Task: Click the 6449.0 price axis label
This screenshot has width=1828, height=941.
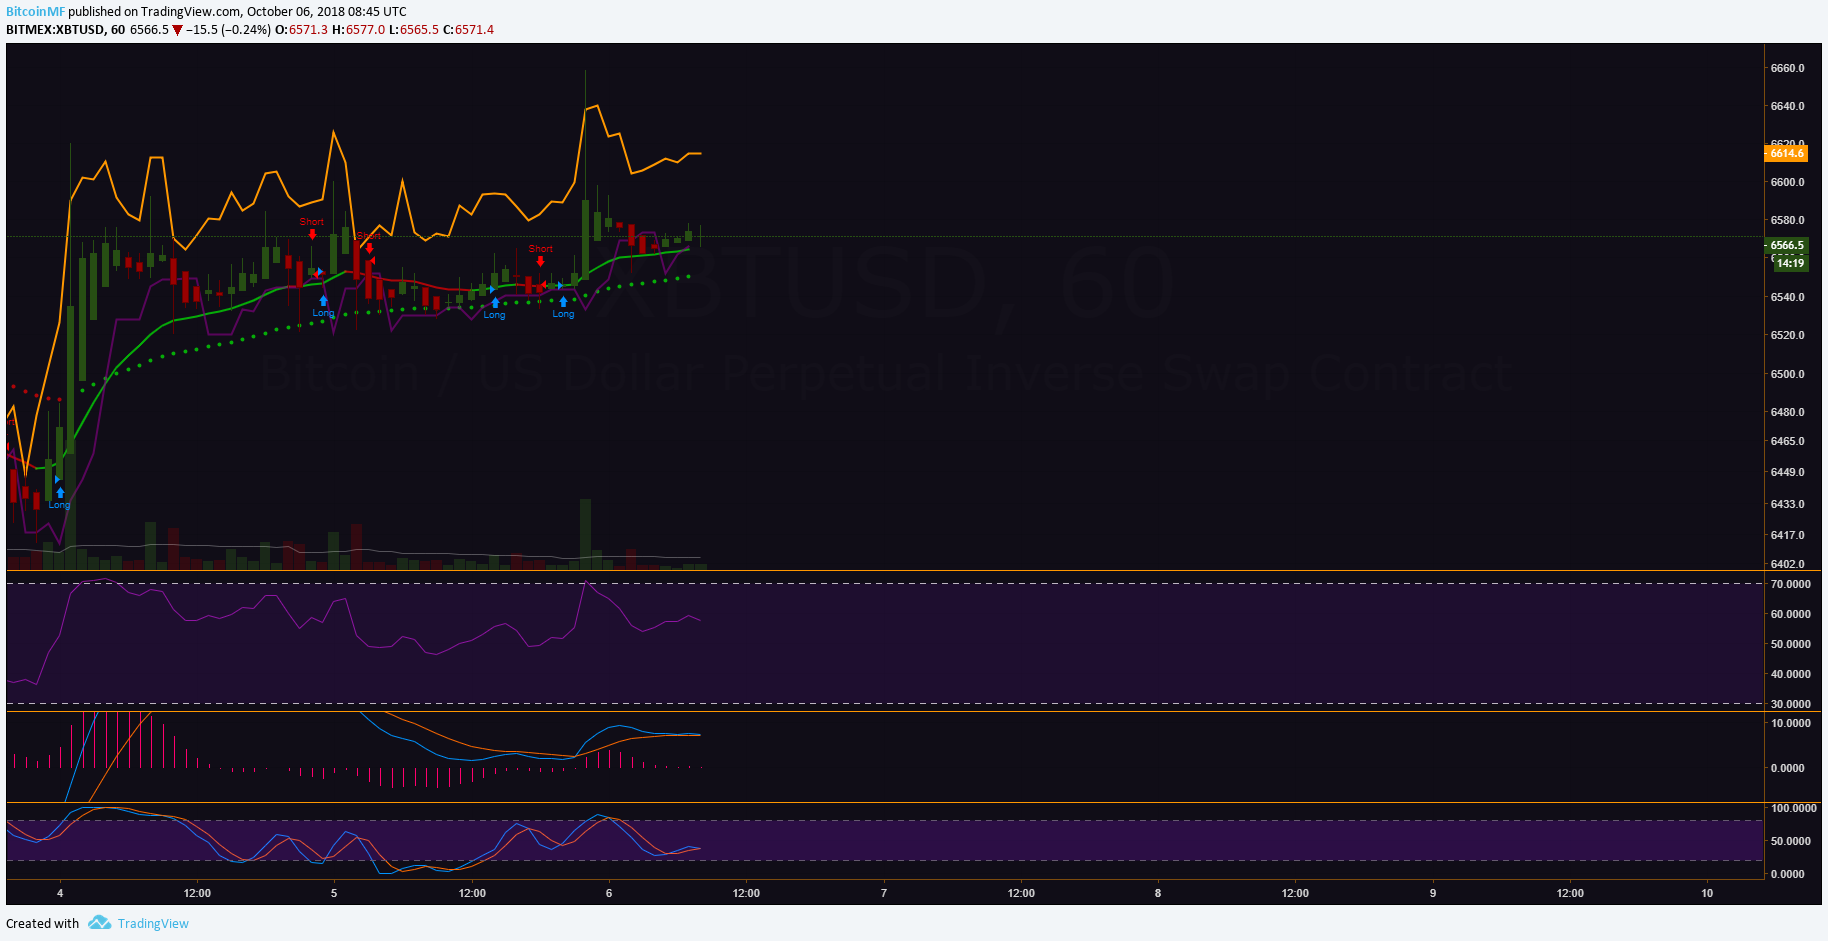Action: point(1787,472)
